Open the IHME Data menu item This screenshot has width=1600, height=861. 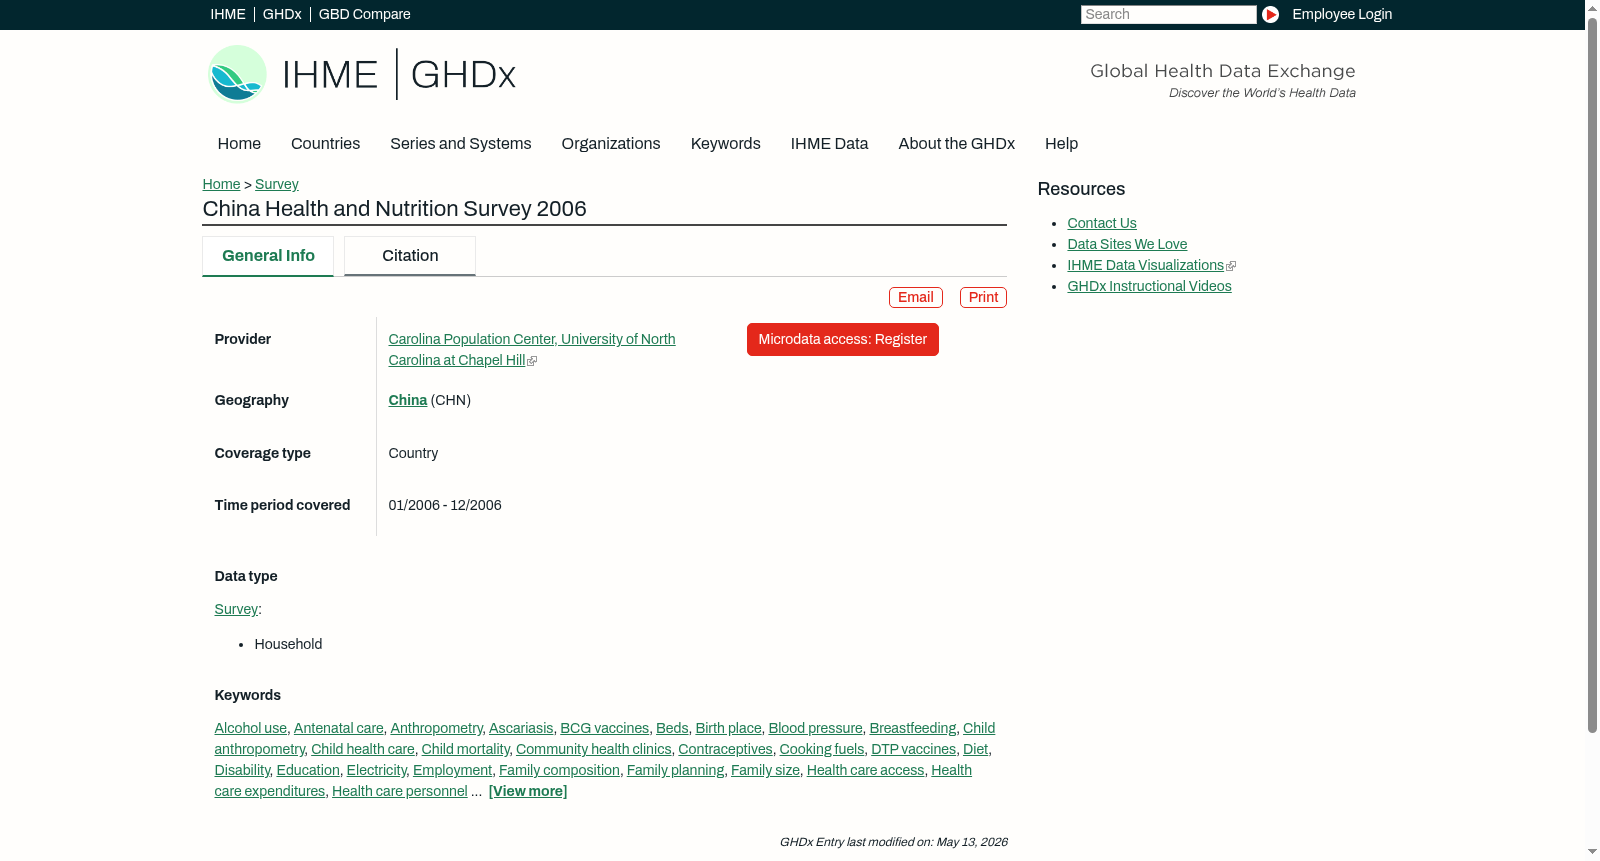tap(830, 144)
